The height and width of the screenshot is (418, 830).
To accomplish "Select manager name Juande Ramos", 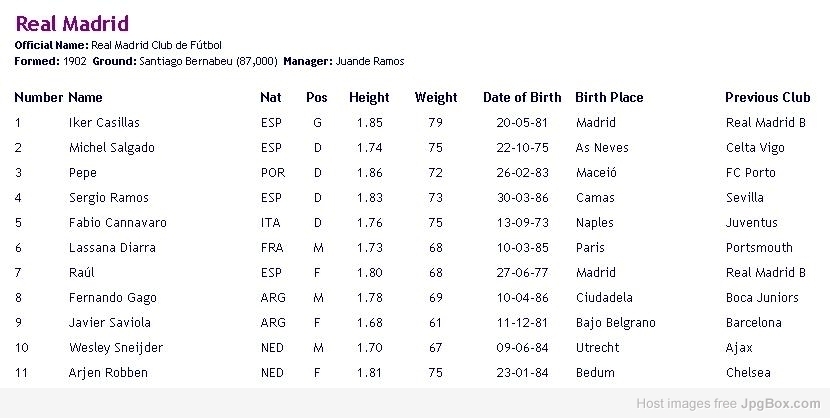I will 370,61.
